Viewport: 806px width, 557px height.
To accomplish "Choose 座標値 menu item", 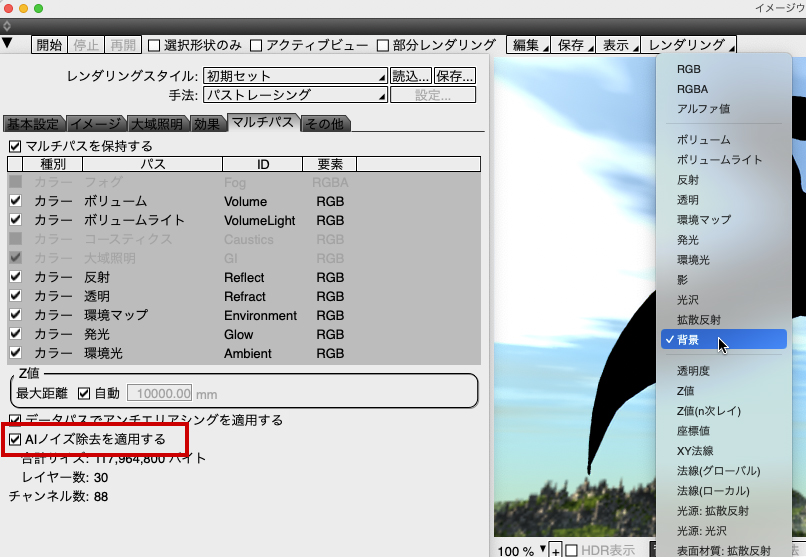I will click(724, 431).
